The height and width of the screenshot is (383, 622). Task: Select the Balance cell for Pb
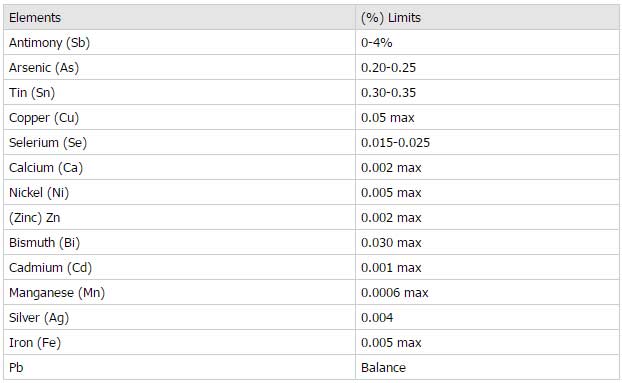487,367
